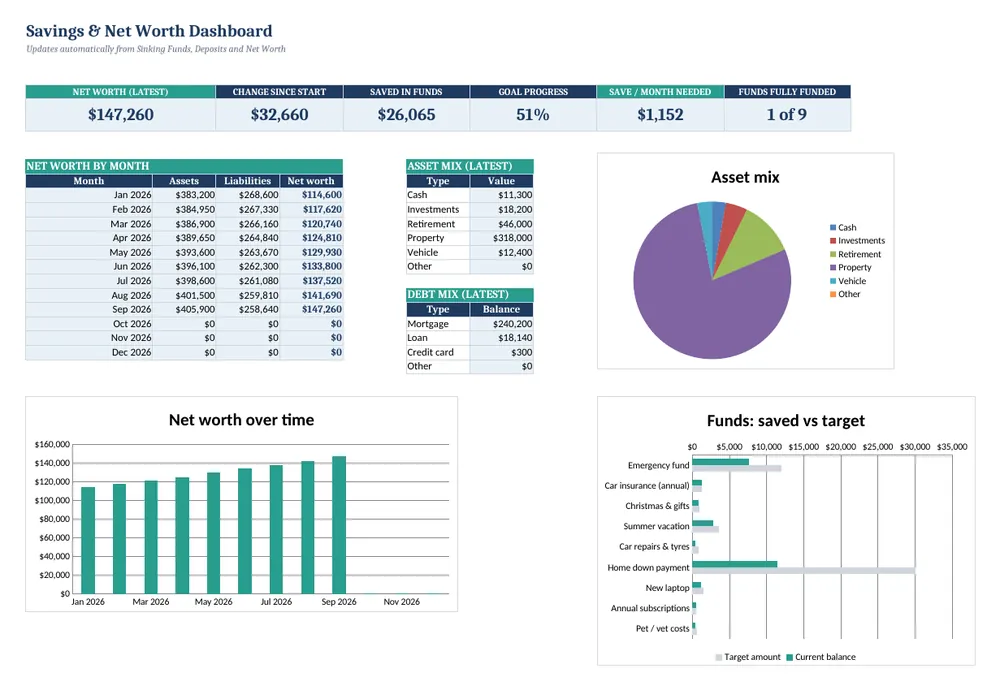The height and width of the screenshot is (690, 1000).
Task: Select the Save / Month Needed value $1,152
Action: click(x=660, y=115)
